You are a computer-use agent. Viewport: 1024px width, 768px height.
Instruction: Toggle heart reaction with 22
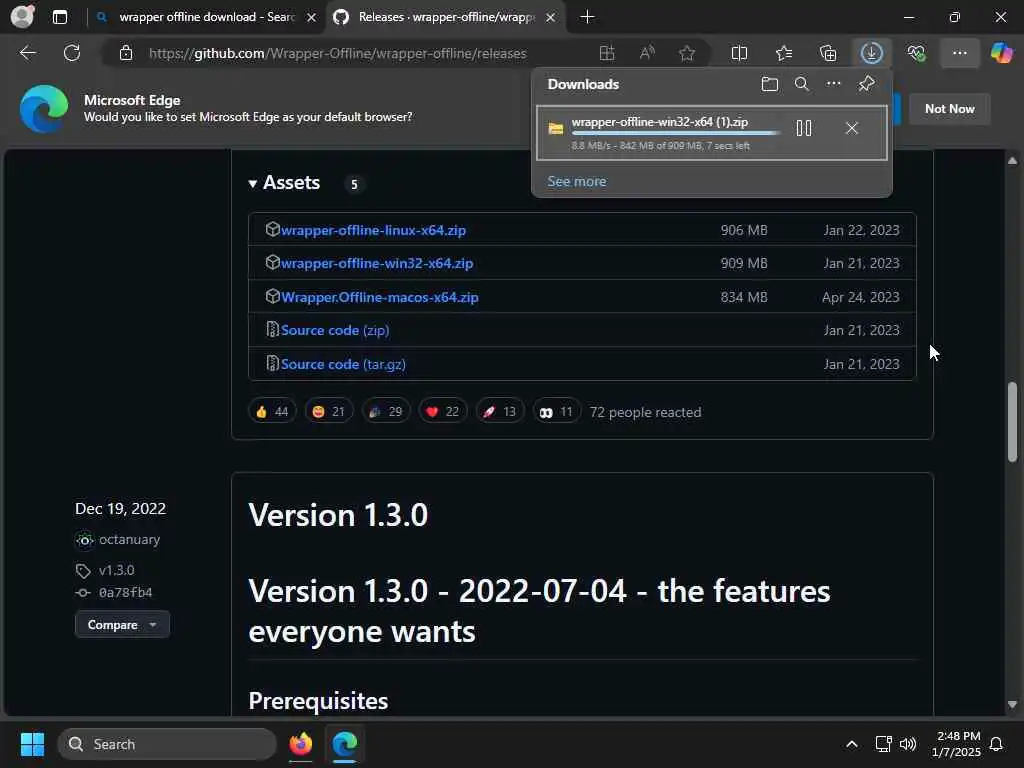[x=443, y=411]
